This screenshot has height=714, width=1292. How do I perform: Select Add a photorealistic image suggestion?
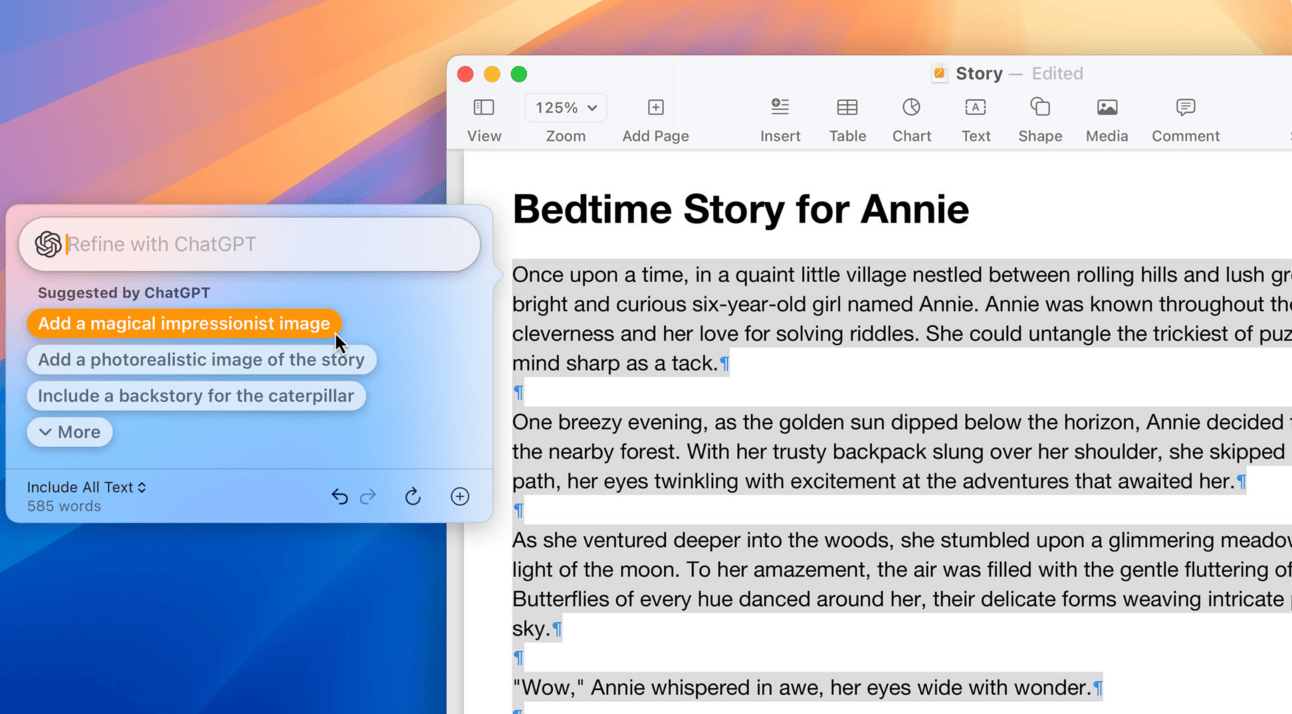tap(201, 360)
